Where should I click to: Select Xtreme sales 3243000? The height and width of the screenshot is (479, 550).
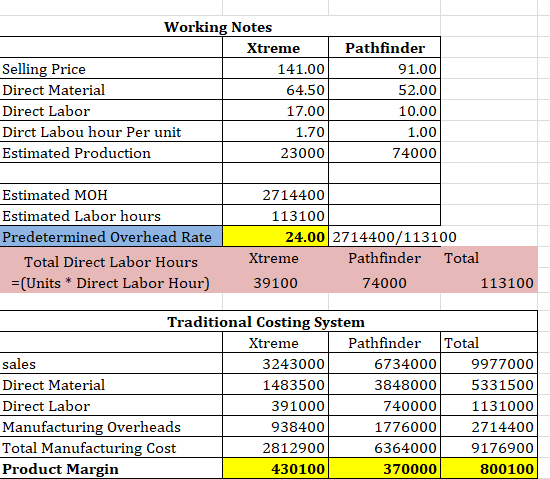(275, 364)
